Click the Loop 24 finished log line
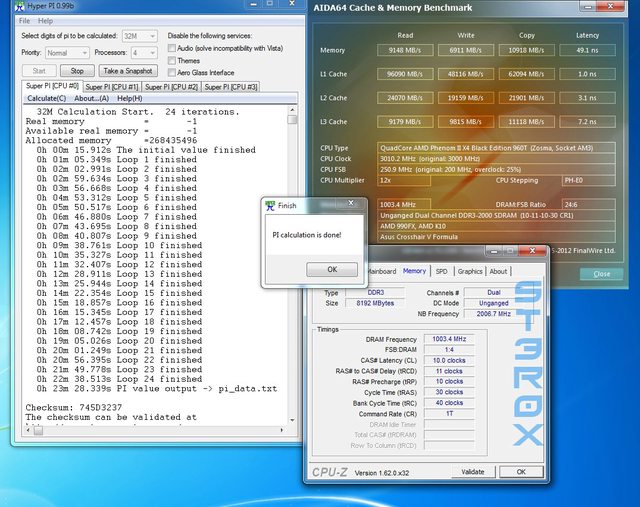The image size is (640, 507). pyautogui.click(x=120, y=379)
